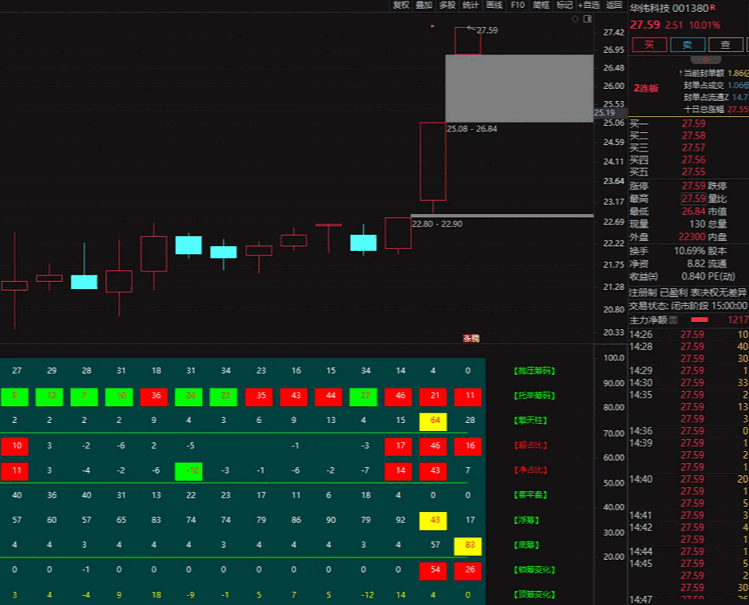The width and height of the screenshot is (749, 605).
Task: Click the 25.08 - 26.84 gap label
Action: click(x=472, y=129)
